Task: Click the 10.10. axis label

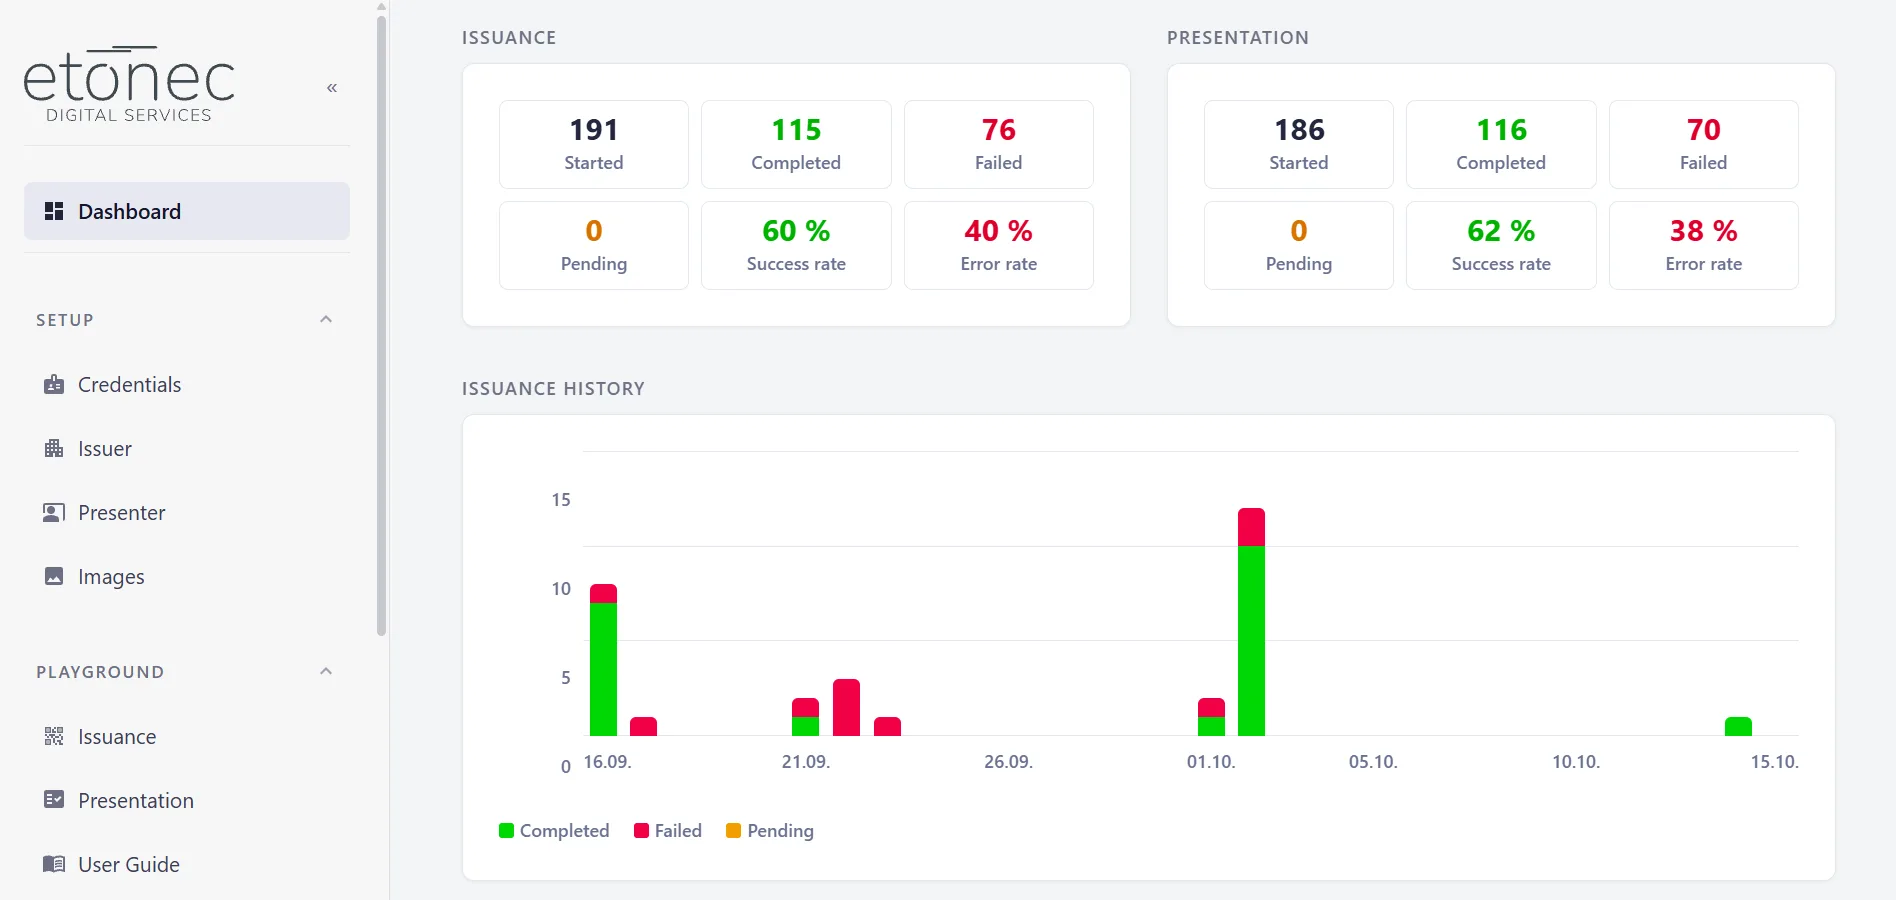Action: click(1576, 762)
